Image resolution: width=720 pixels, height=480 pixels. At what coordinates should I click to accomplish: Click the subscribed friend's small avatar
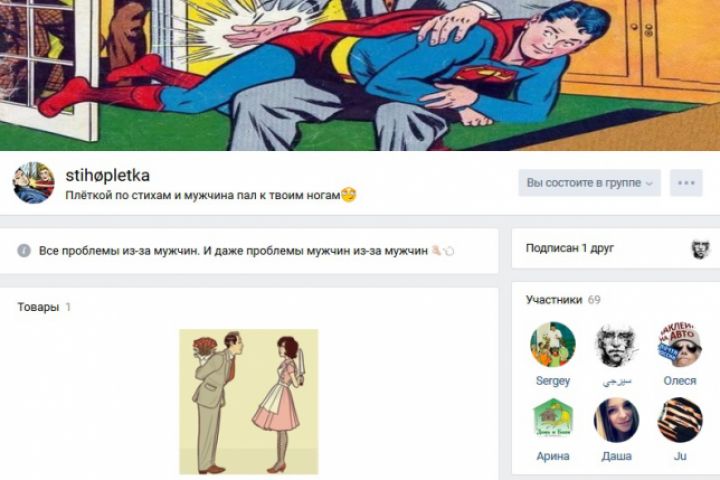pyautogui.click(x=700, y=249)
